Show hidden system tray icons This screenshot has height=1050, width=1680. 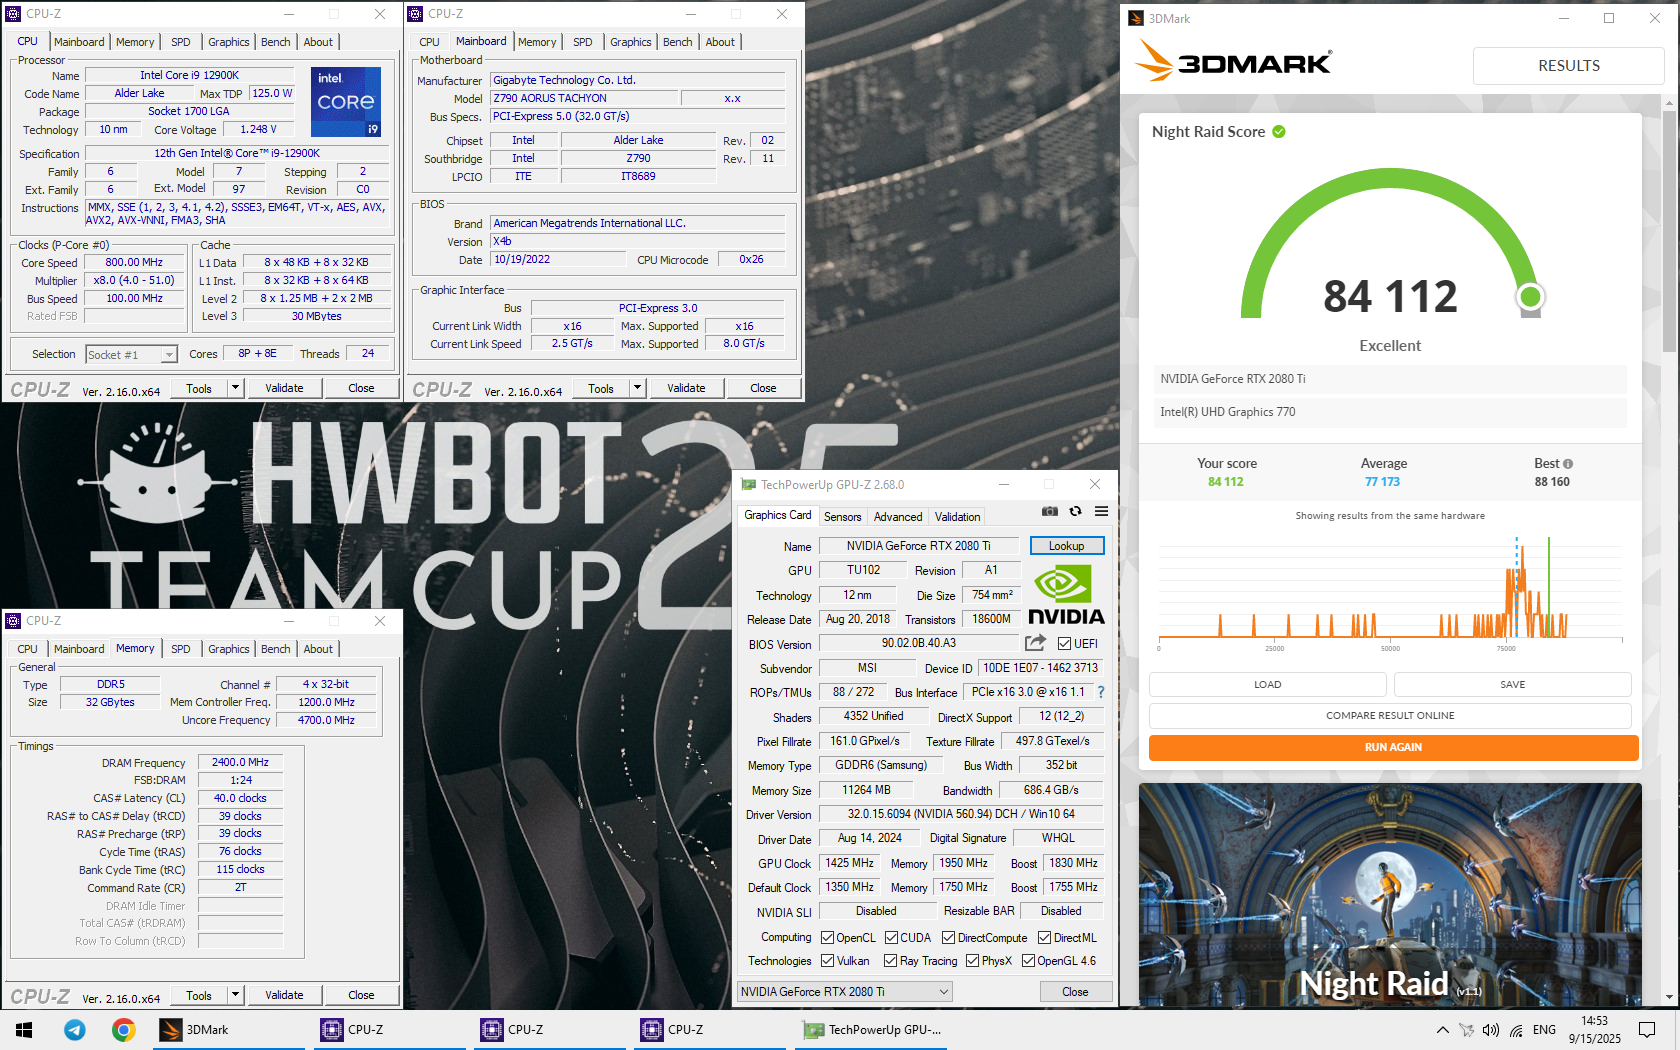click(1442, 1030)
